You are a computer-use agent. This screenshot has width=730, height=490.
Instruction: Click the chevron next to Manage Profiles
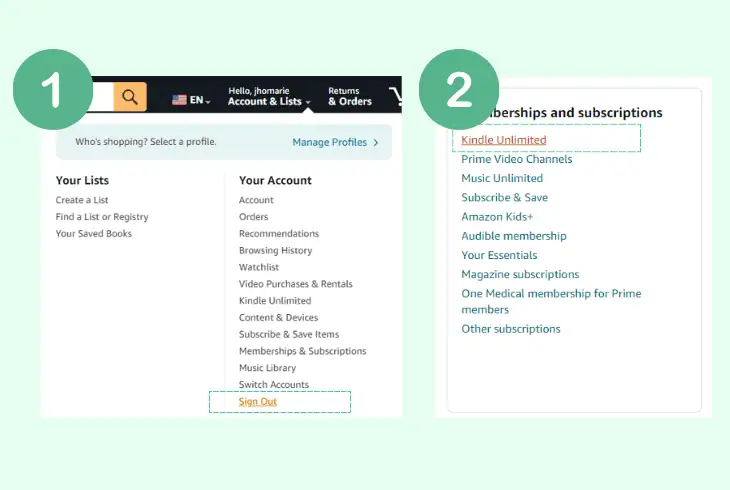coord(375,143)
